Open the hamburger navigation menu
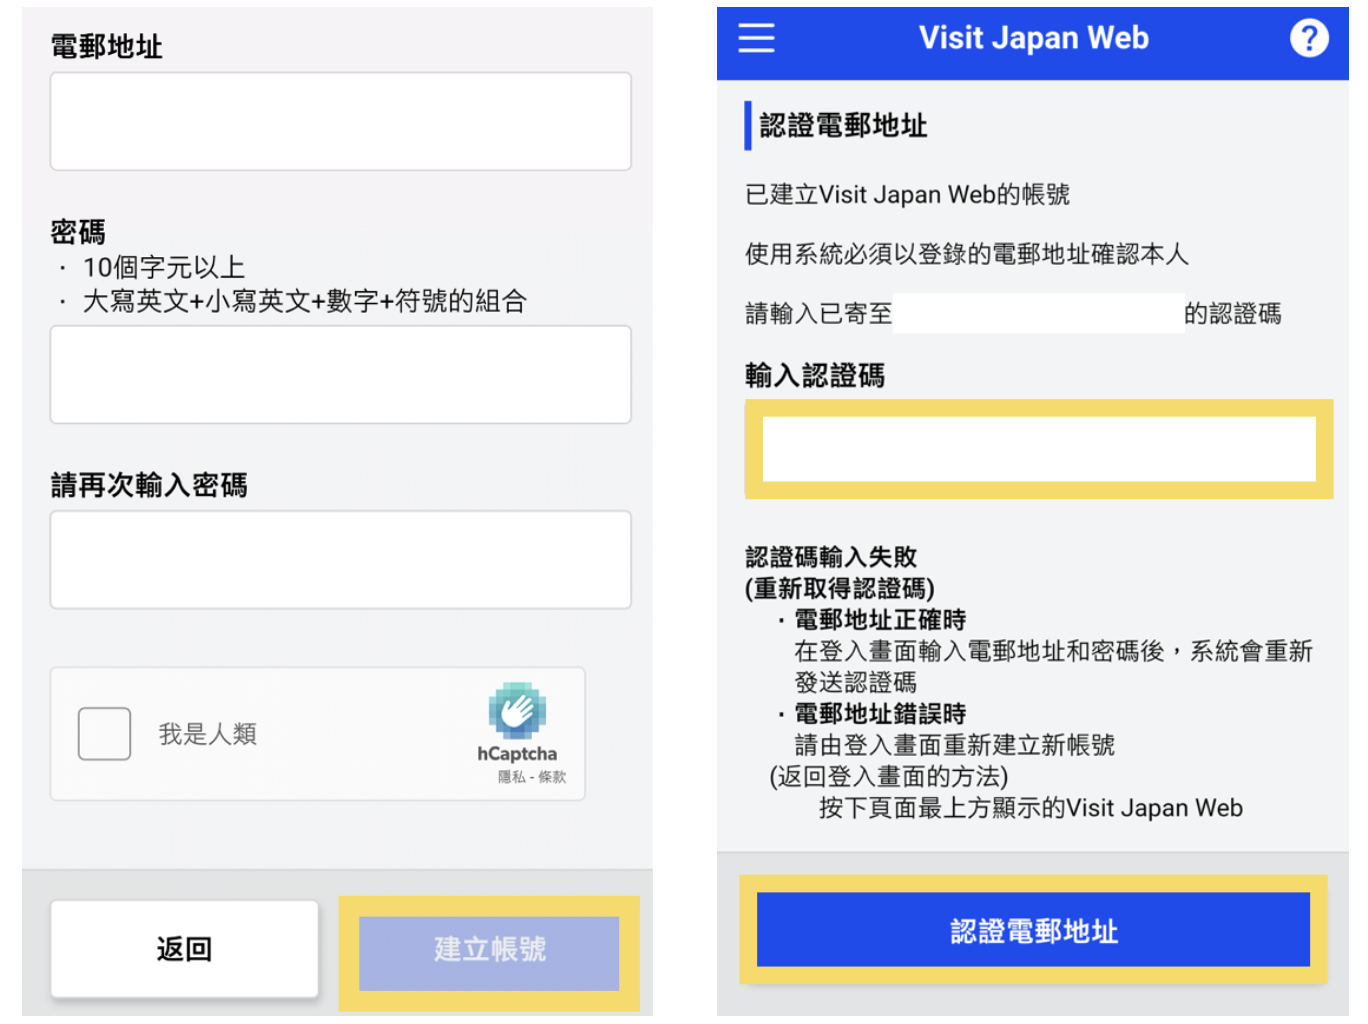Screen dimensions: 1368x1024 click(x=757, y=38)
